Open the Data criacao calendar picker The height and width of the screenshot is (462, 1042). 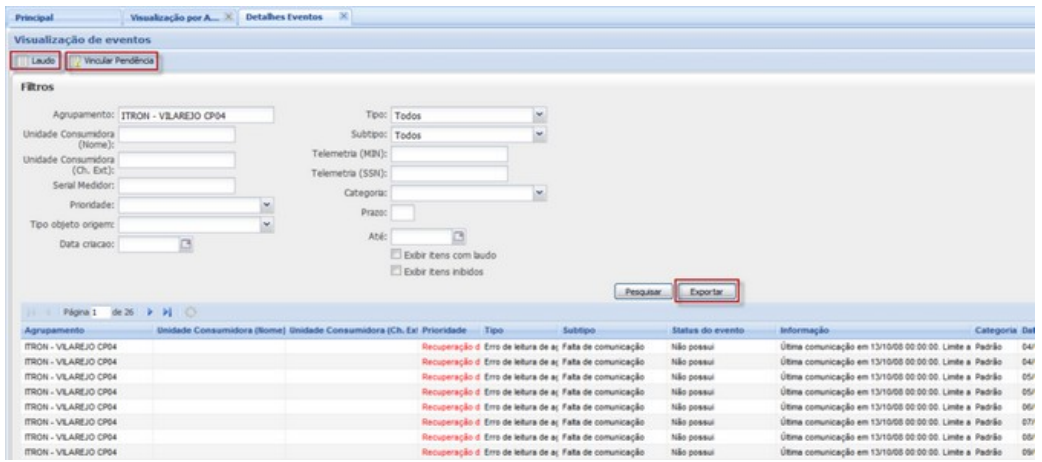[x=185, y=242]
